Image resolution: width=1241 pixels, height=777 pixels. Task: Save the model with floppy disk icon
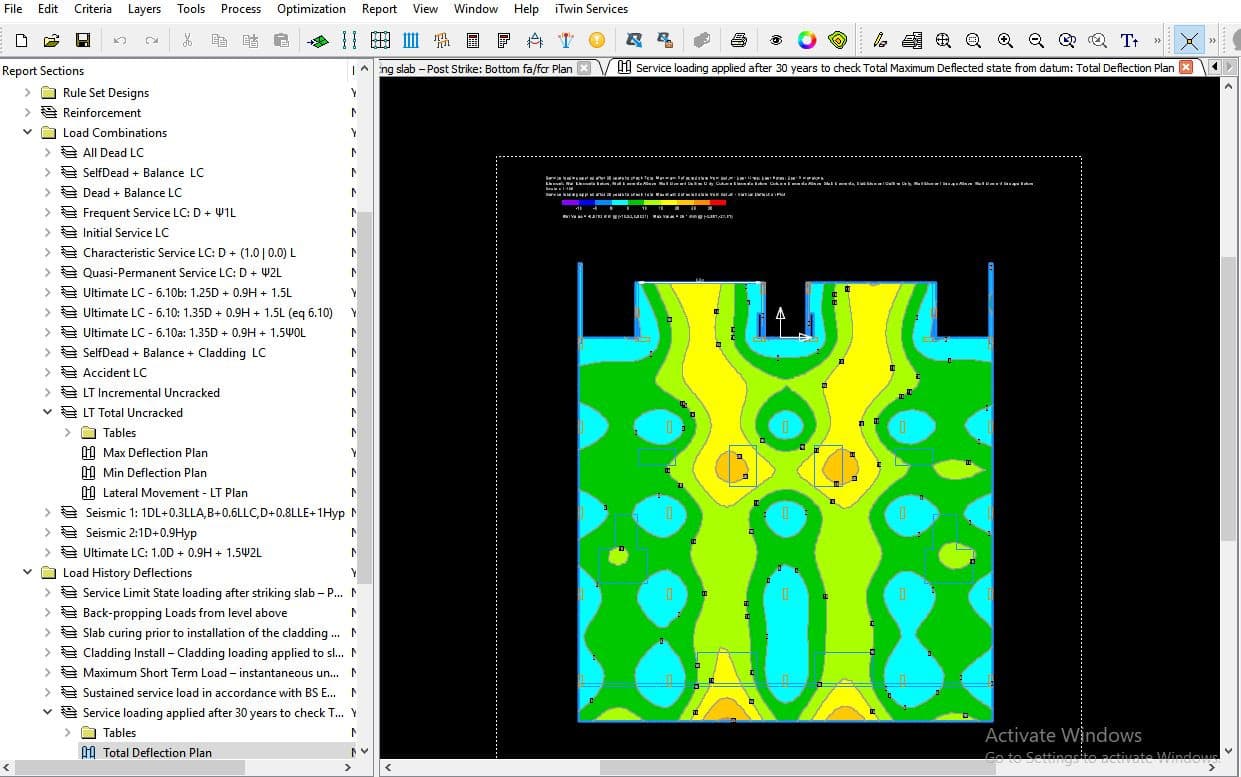tap(83, 41)
